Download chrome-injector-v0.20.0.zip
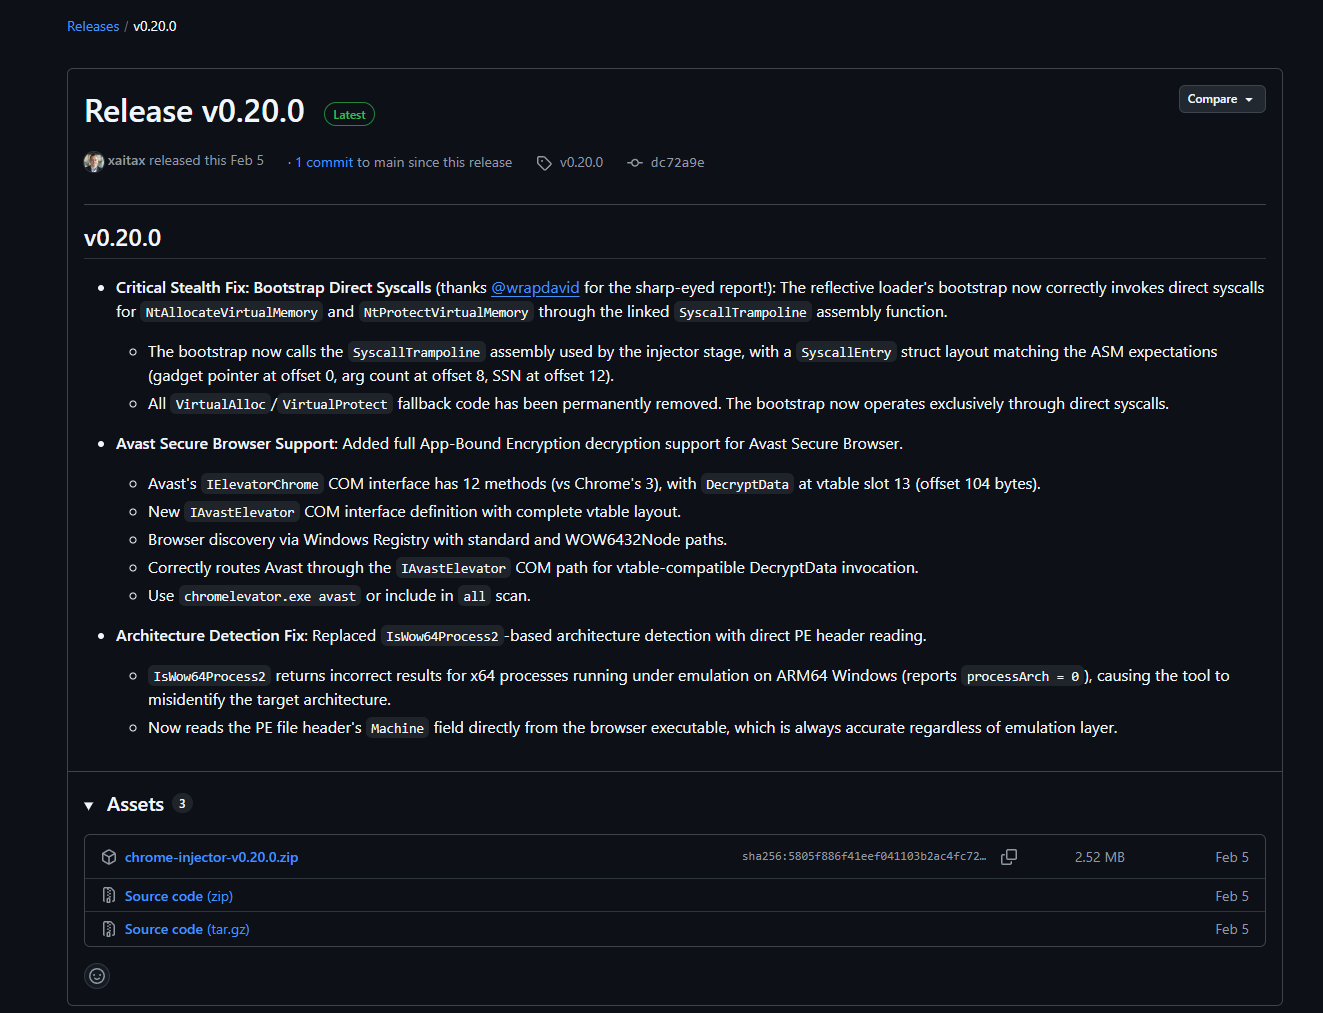 click(211, 857)
